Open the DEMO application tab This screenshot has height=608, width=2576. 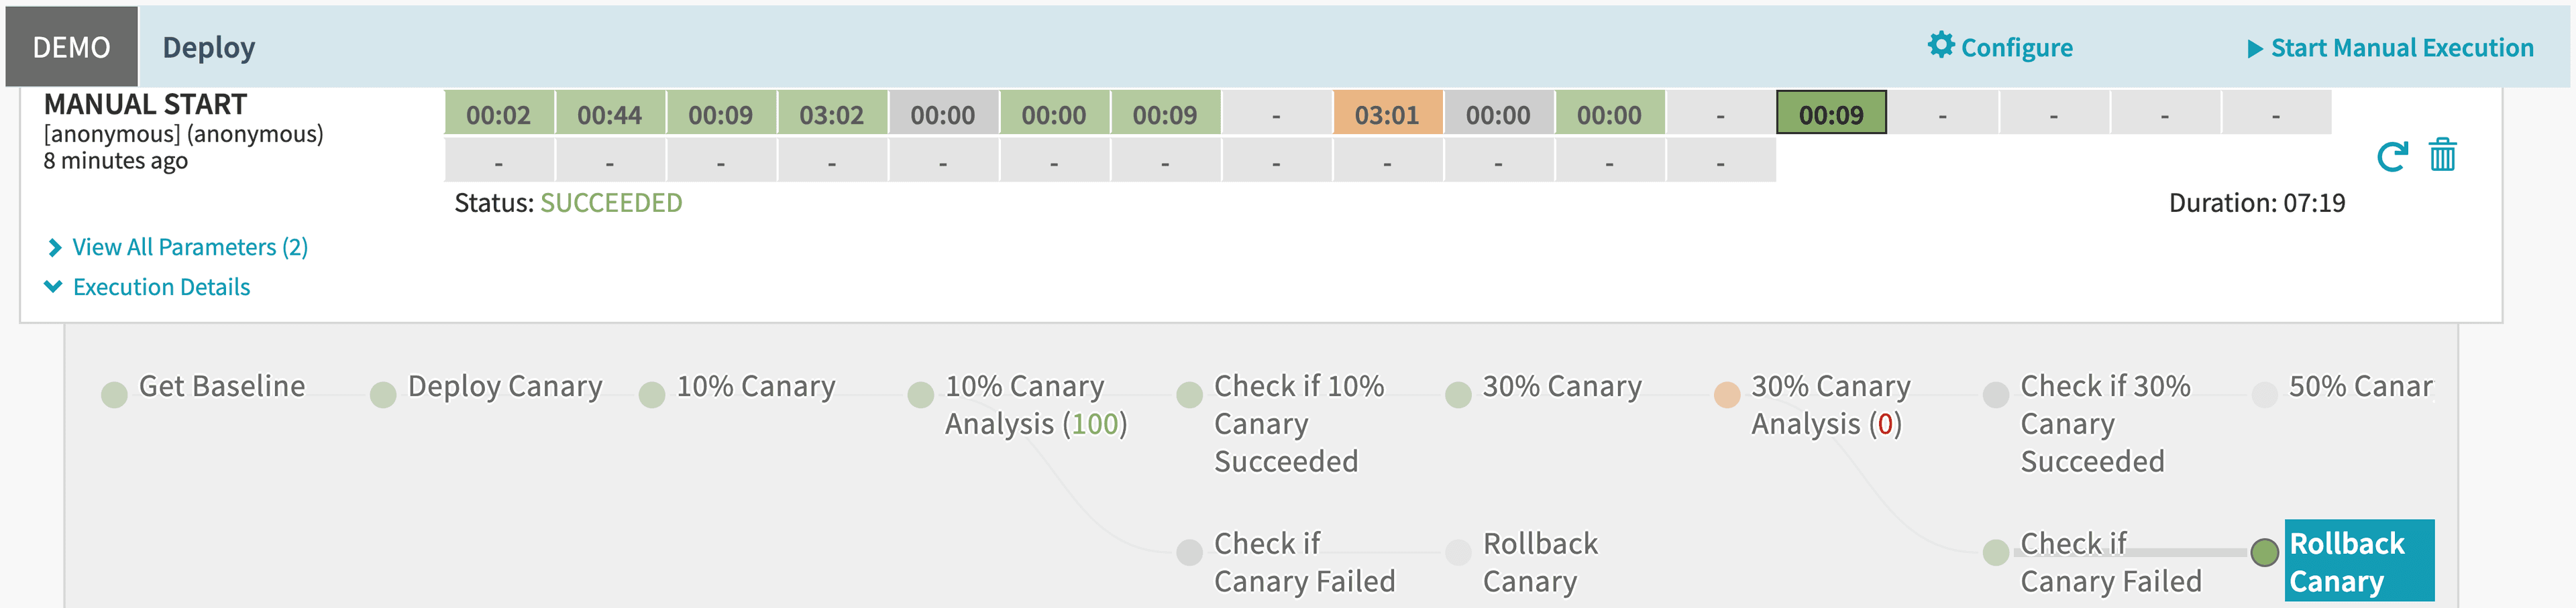(71, 47)
